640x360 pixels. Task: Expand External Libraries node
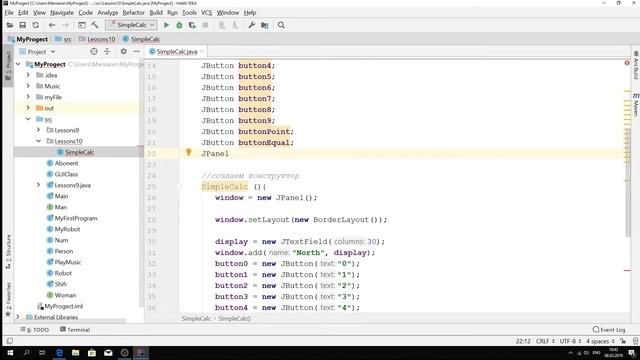[18, 317]
